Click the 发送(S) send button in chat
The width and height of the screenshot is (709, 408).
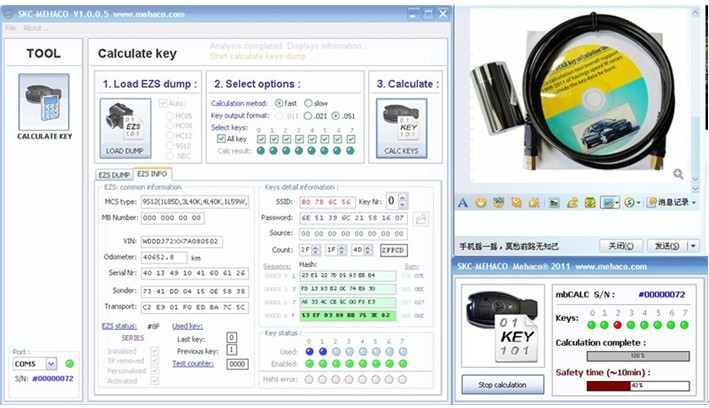666,246
